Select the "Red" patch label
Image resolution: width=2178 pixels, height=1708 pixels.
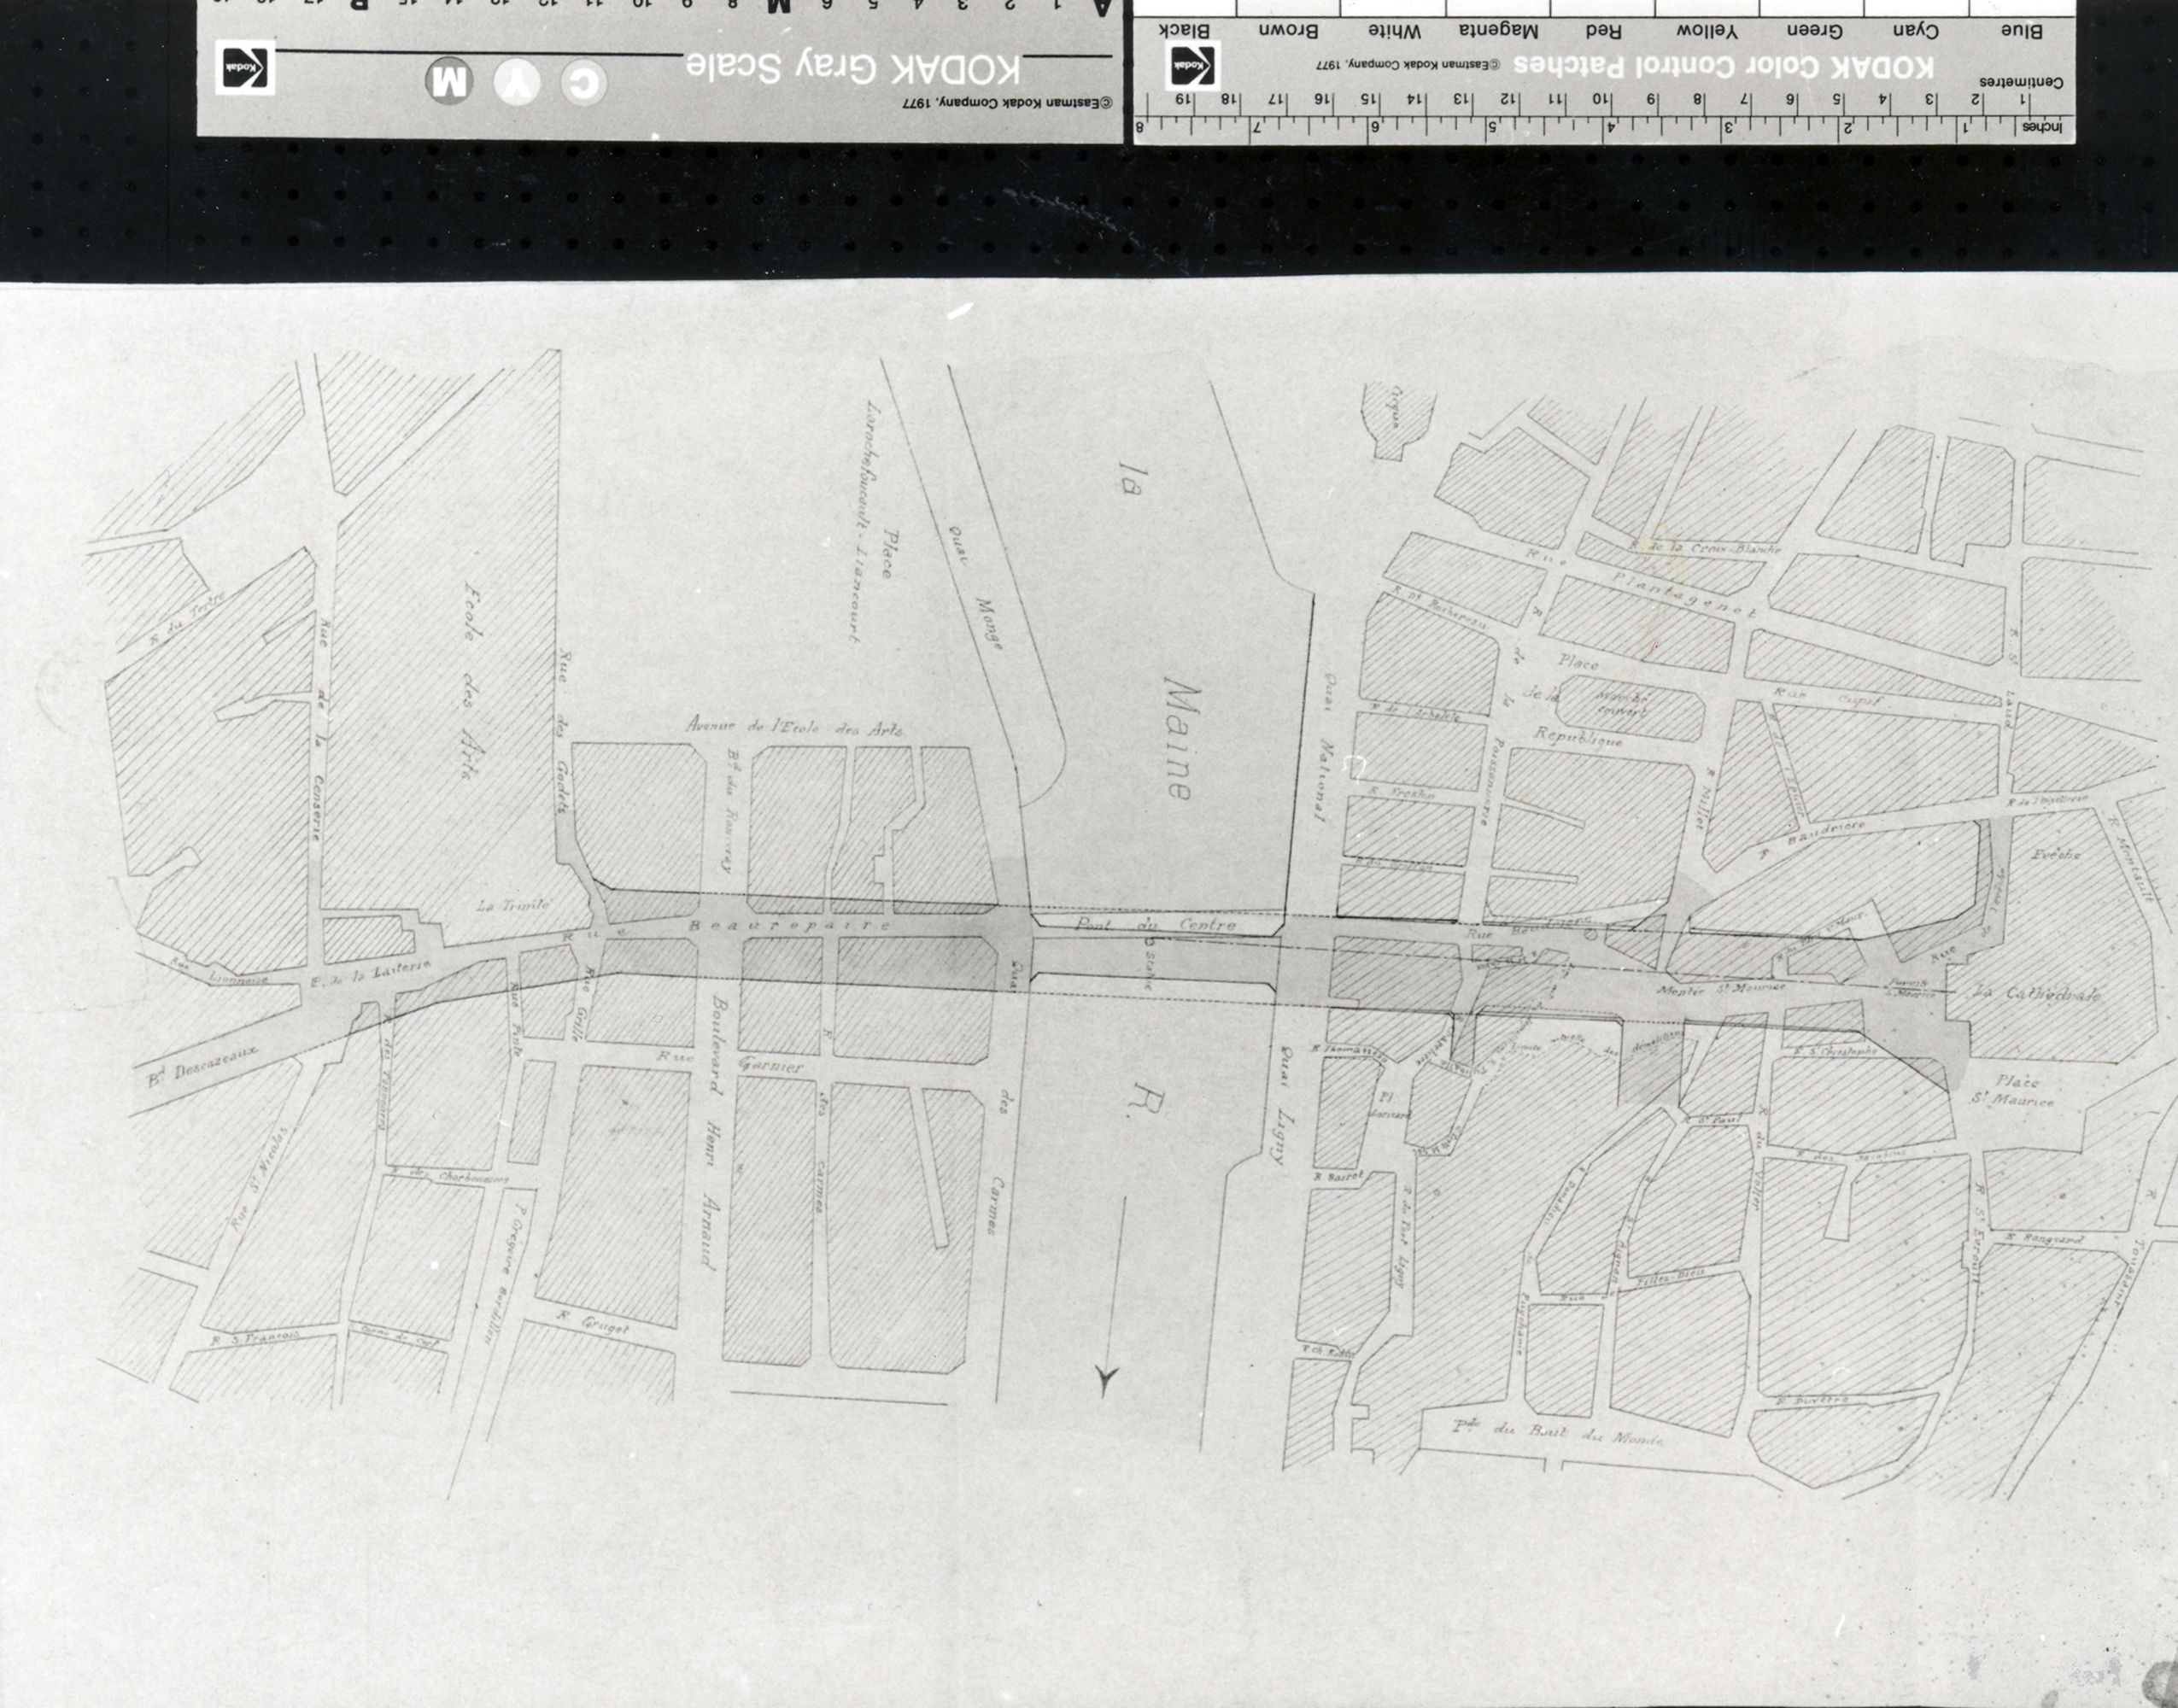click(1603, 31)
